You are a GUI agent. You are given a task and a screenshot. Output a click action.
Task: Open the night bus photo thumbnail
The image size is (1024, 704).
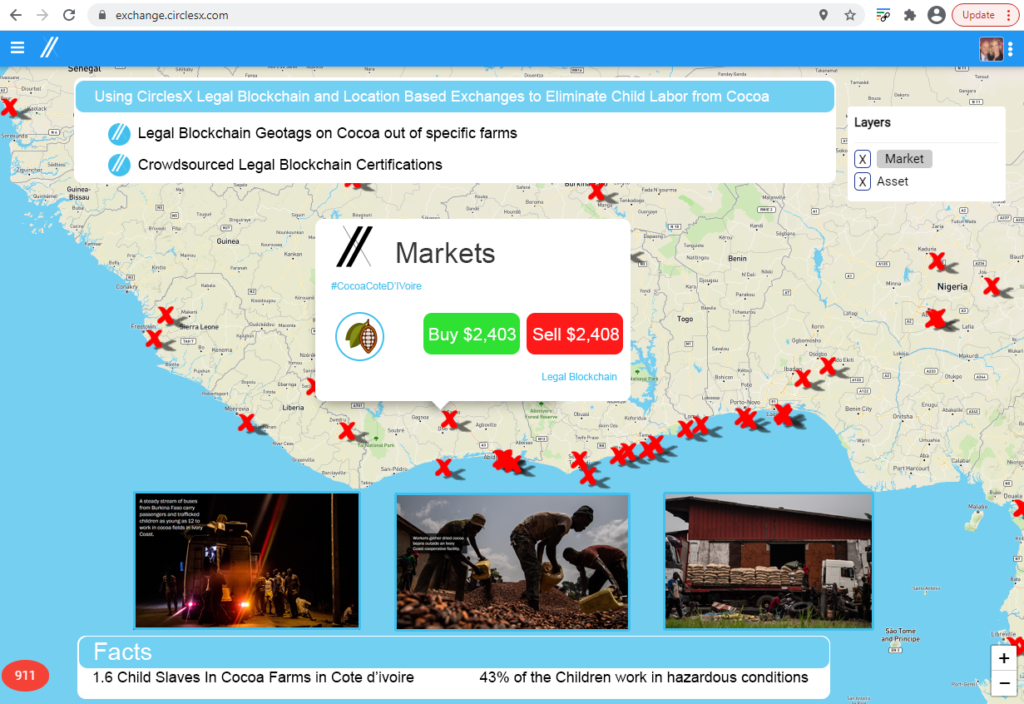[x=247, y=560]
